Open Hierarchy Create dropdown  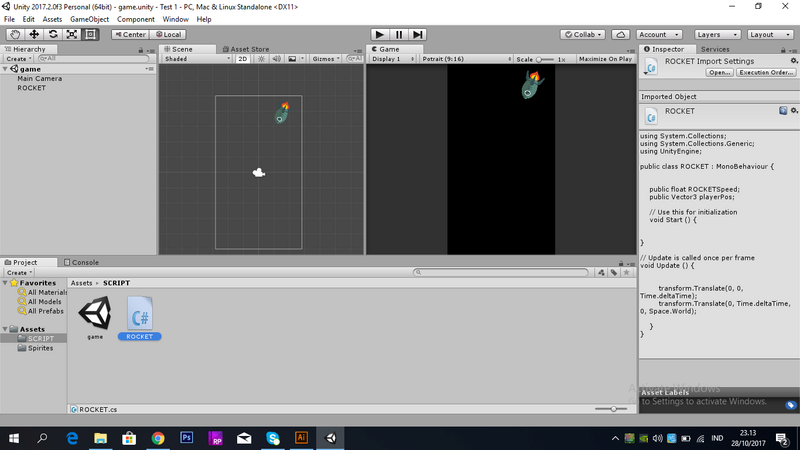point(19,59)
